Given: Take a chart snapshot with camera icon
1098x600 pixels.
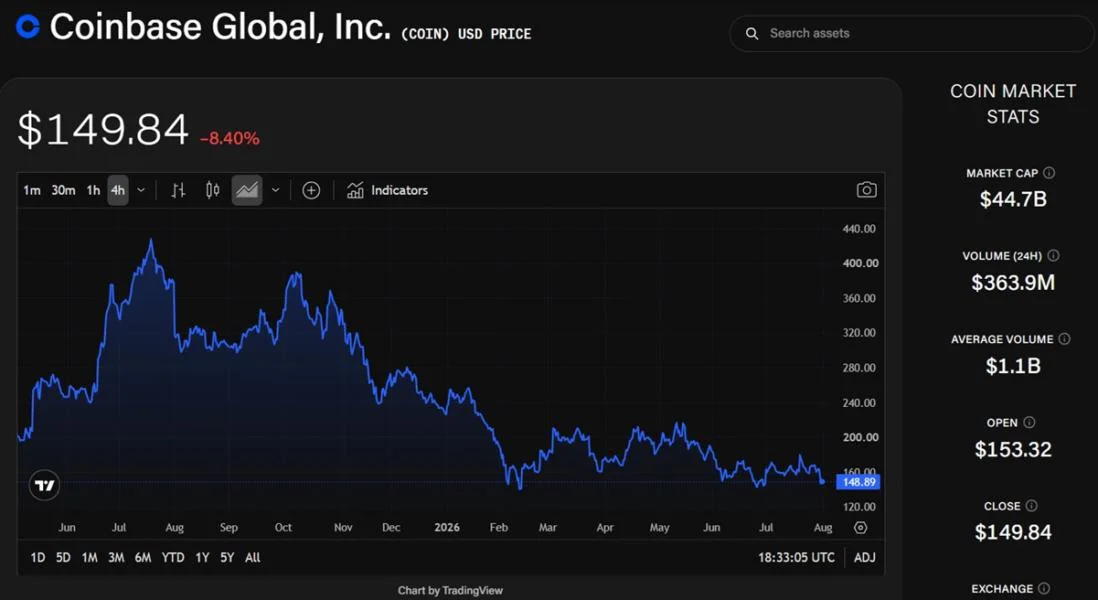Looking at the screenshot, I should pos(866,190).
